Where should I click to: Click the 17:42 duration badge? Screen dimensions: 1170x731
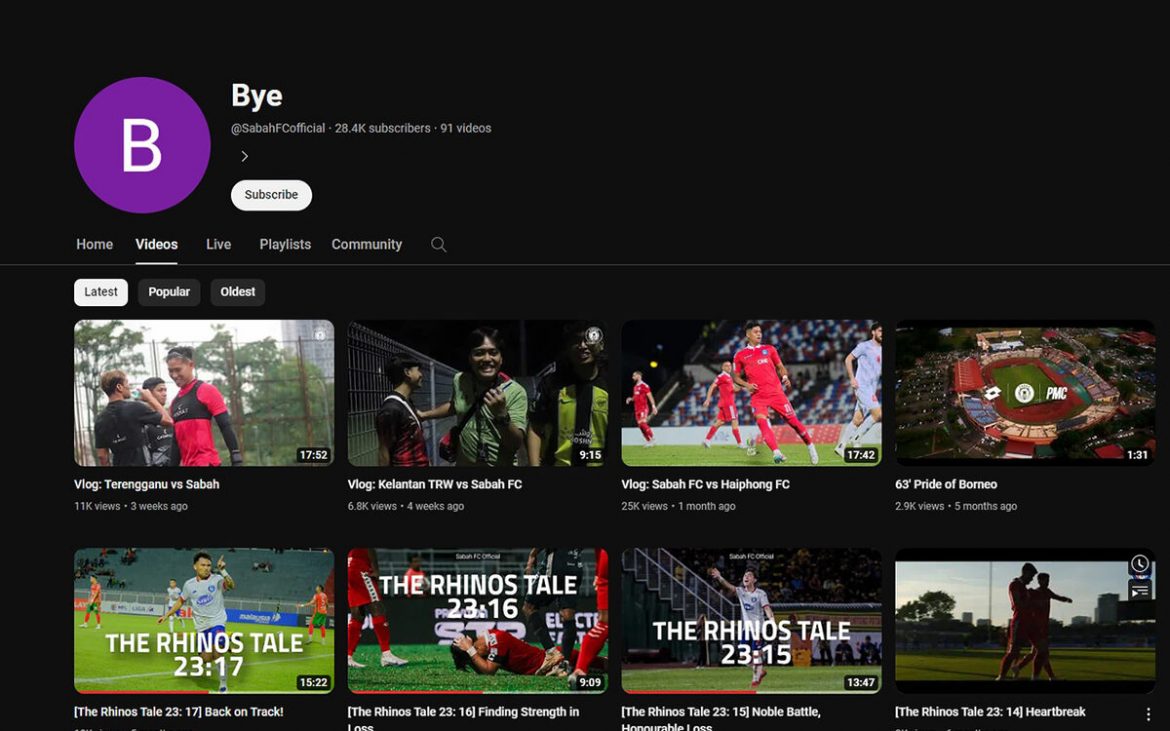pos(861,455)
